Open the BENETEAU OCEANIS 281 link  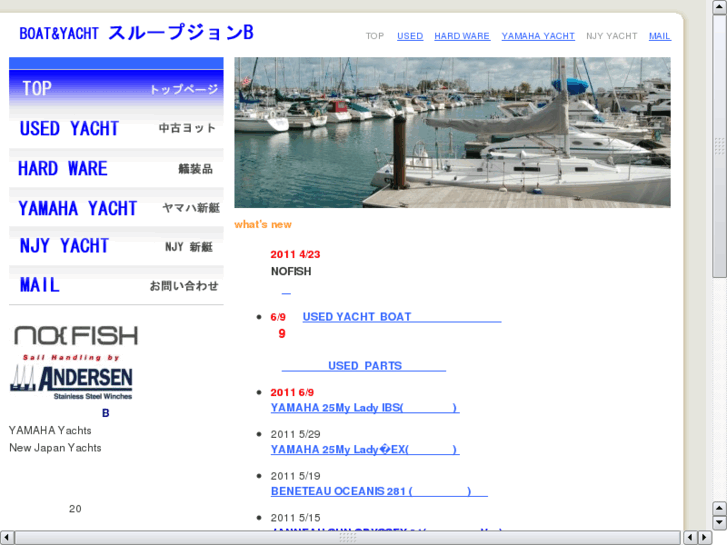pos(379,491)
